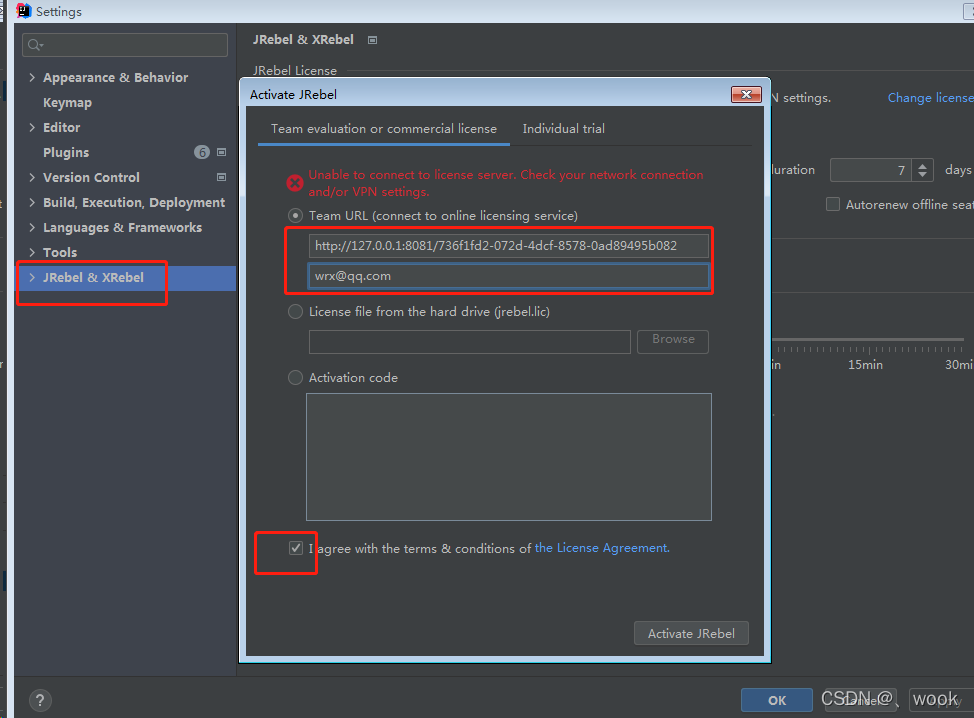Screen dimensions: 974x718
Task: Click the Team URL input field
Action: pos(509,245)
